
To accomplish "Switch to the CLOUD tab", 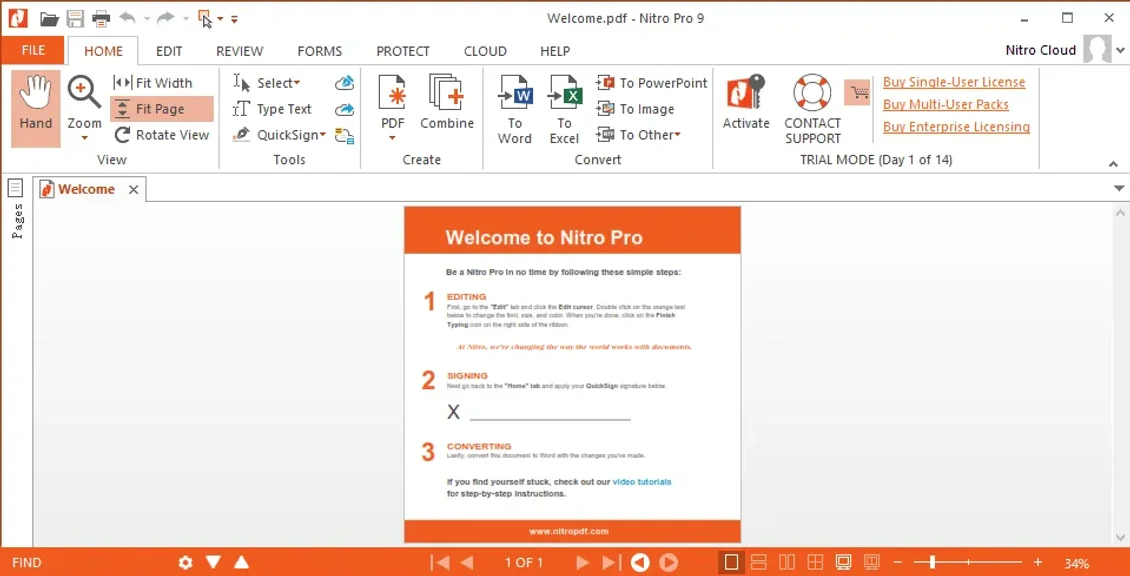I will pyautogui.click(x=485, y=51).
